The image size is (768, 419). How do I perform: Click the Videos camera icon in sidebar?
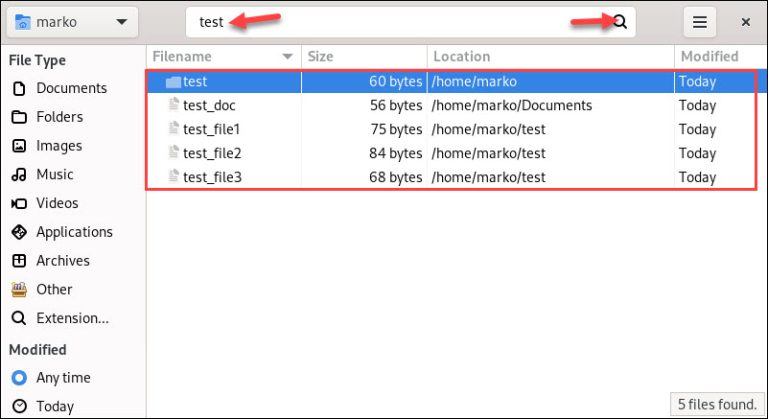(19, 203)
